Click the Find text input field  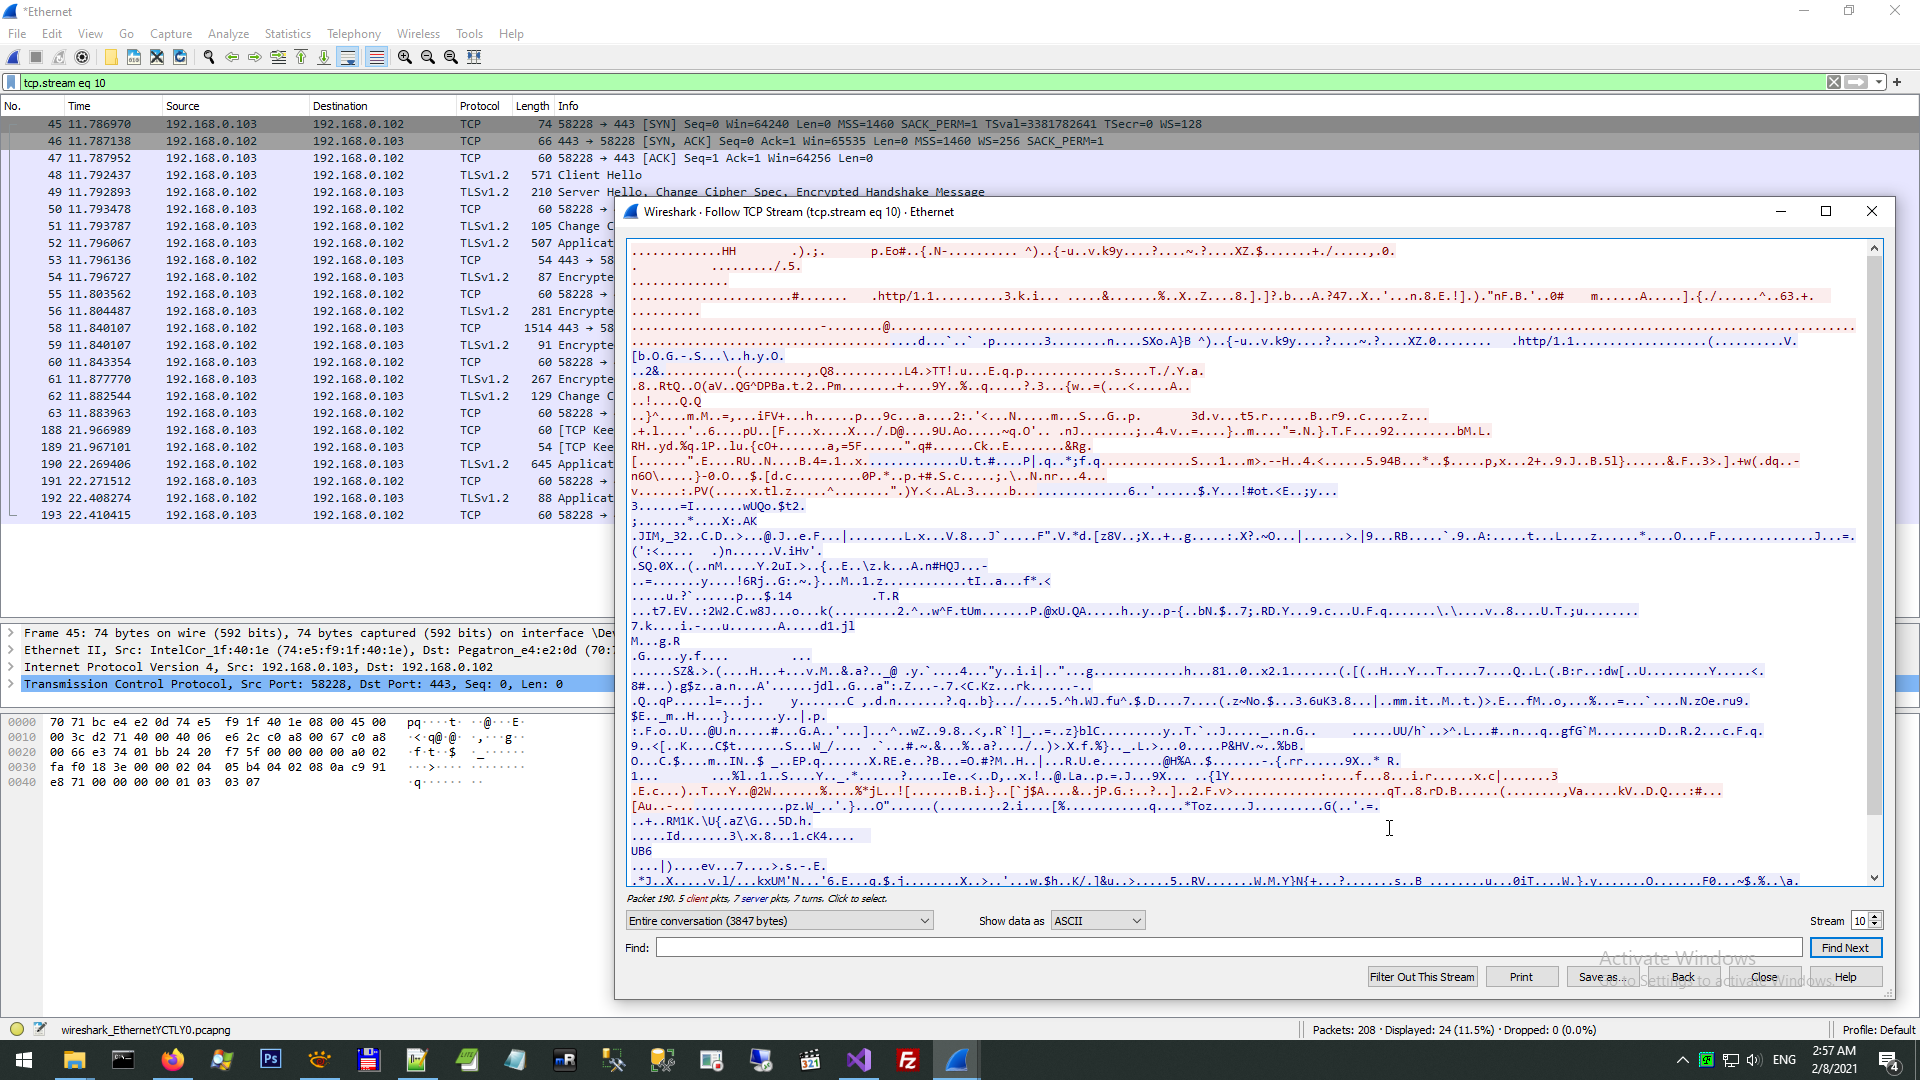1228,948
